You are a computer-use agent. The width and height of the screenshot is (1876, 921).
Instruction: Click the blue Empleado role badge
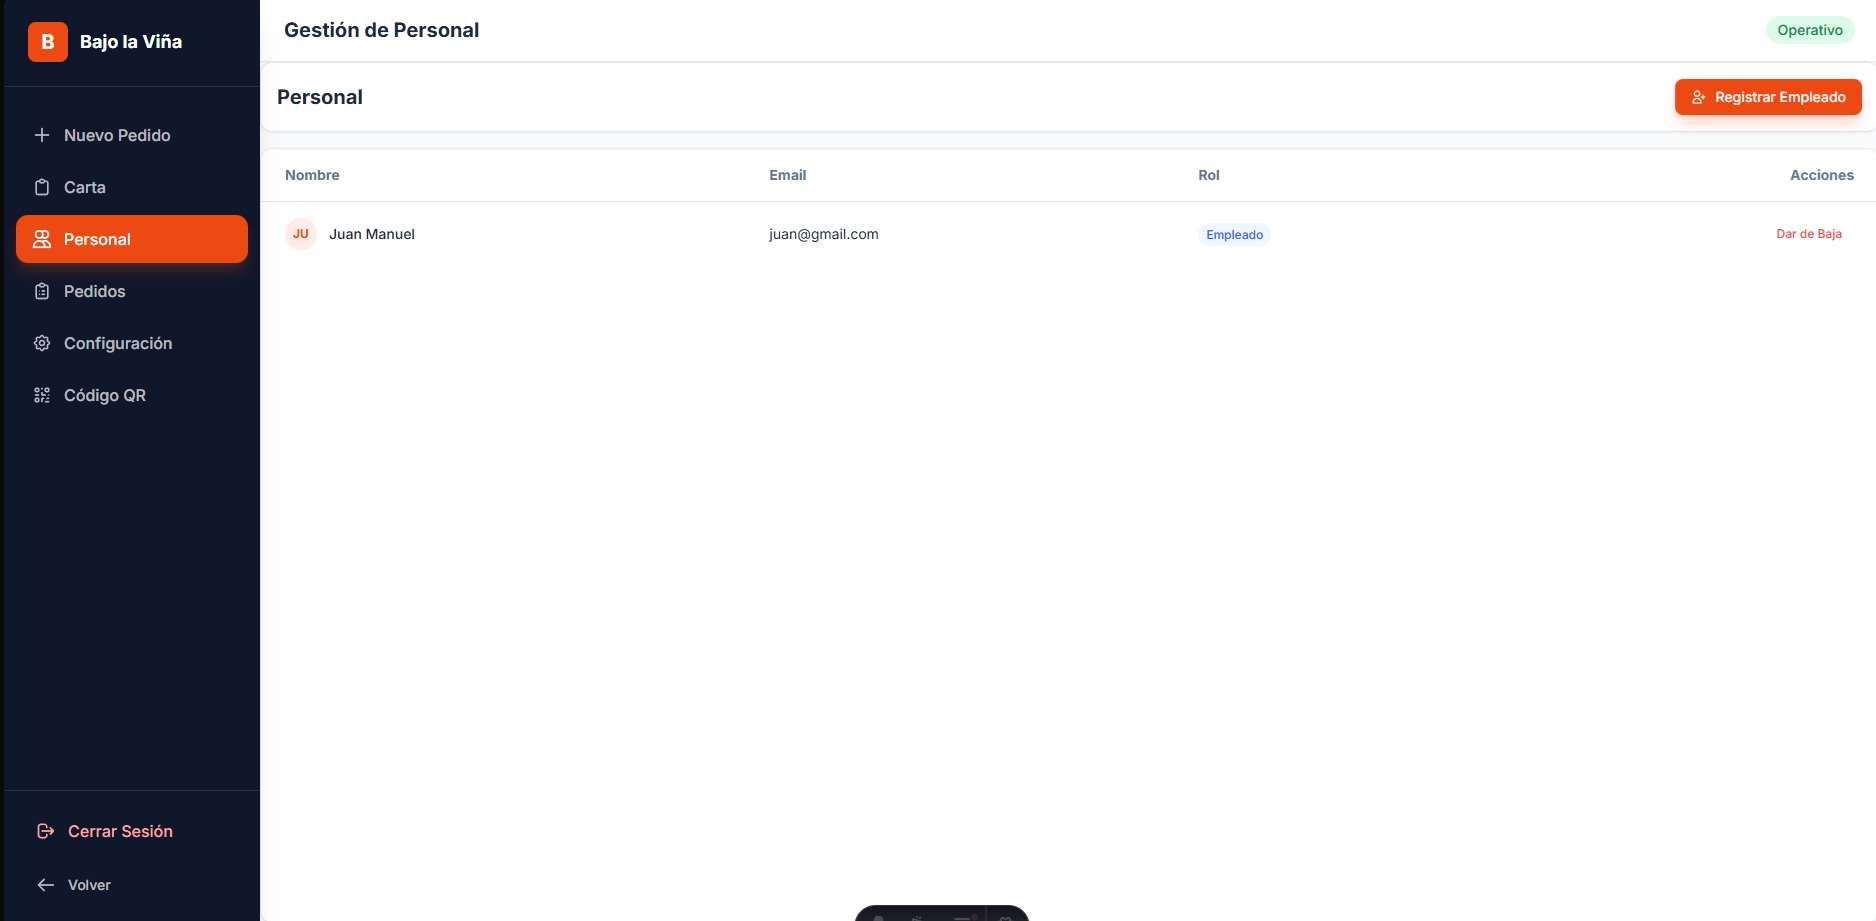pyautogui.click(x=1233, y=234)
